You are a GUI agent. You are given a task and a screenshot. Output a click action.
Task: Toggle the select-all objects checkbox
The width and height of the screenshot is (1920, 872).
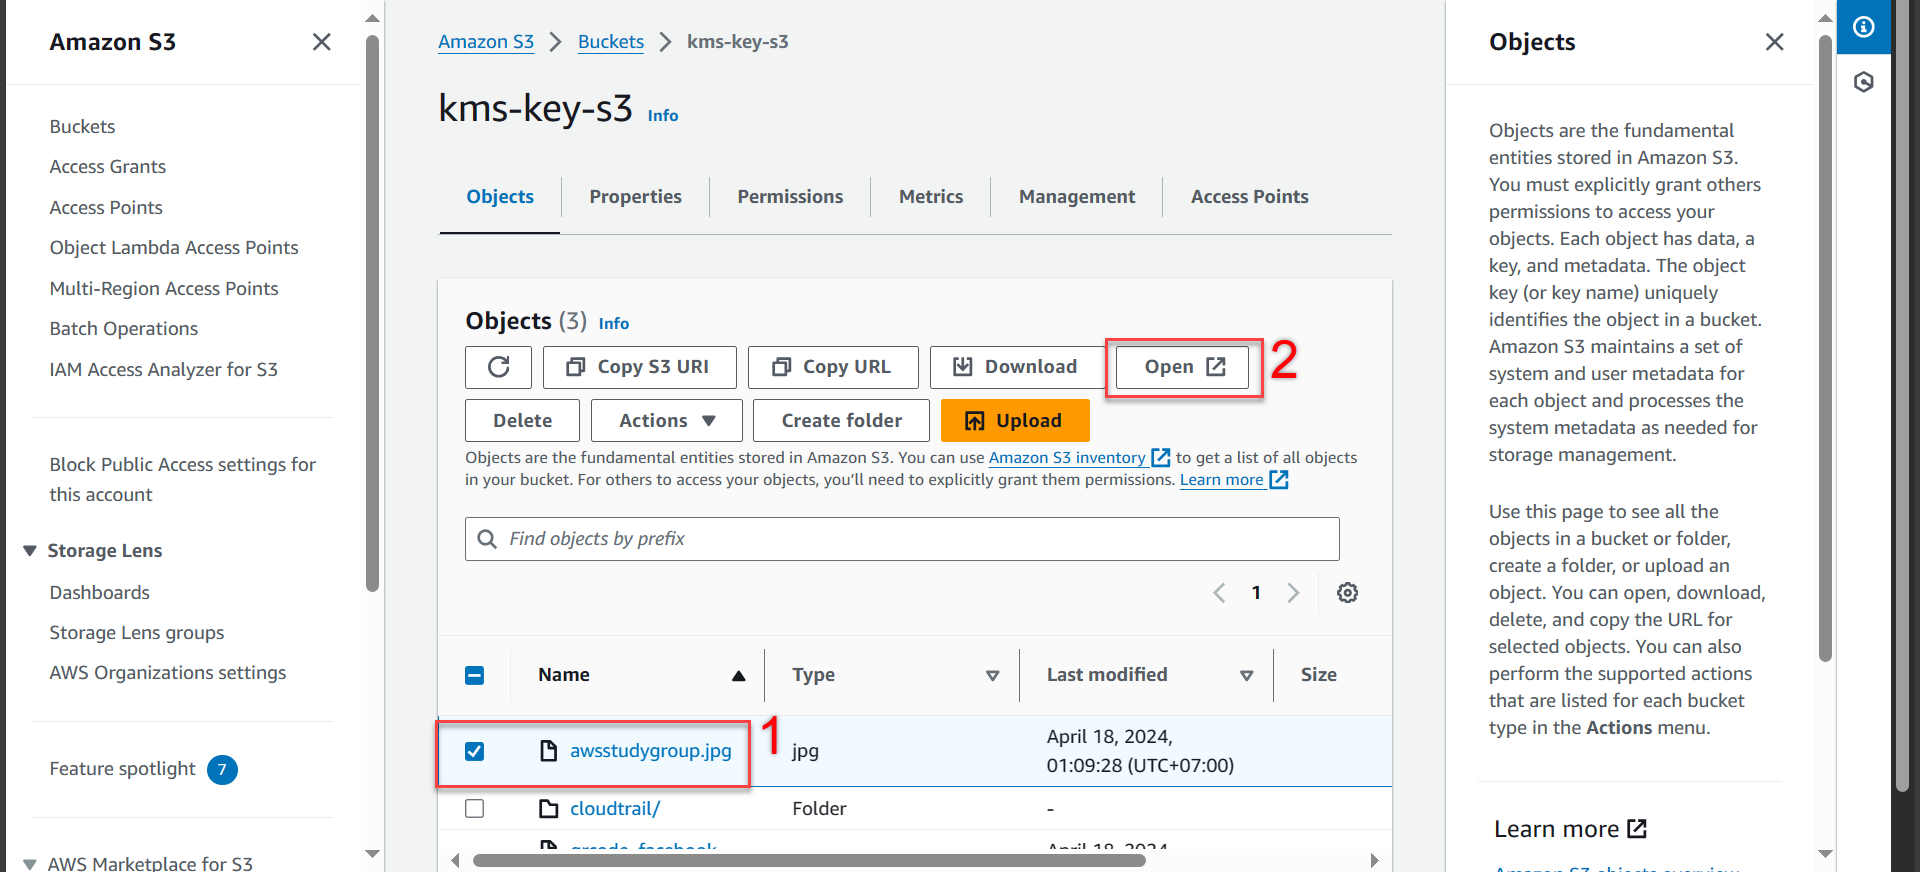[475, 675]
